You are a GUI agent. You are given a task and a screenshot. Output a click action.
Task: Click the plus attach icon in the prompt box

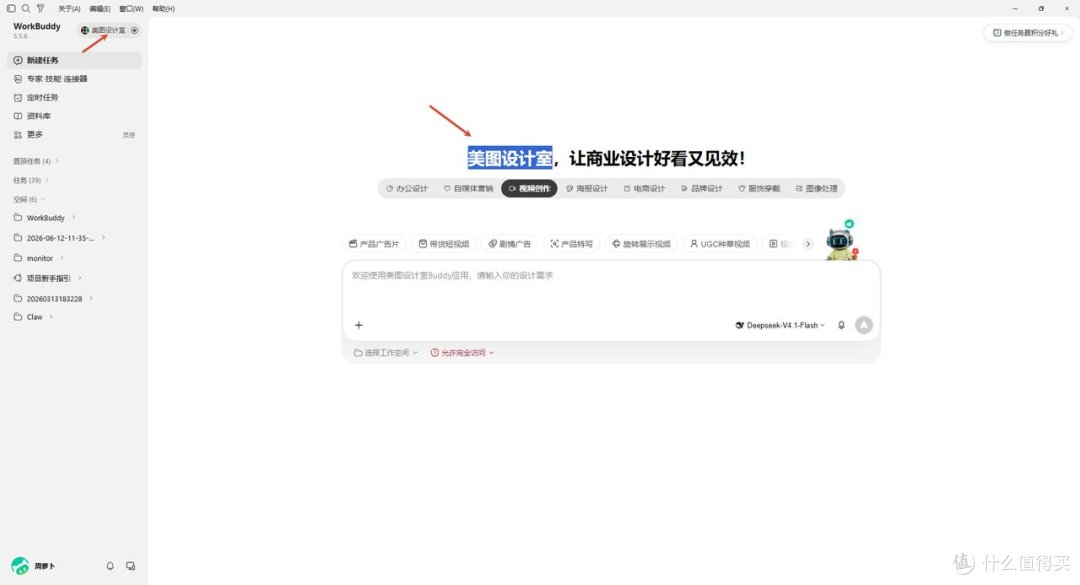click(x=359, y=325)
